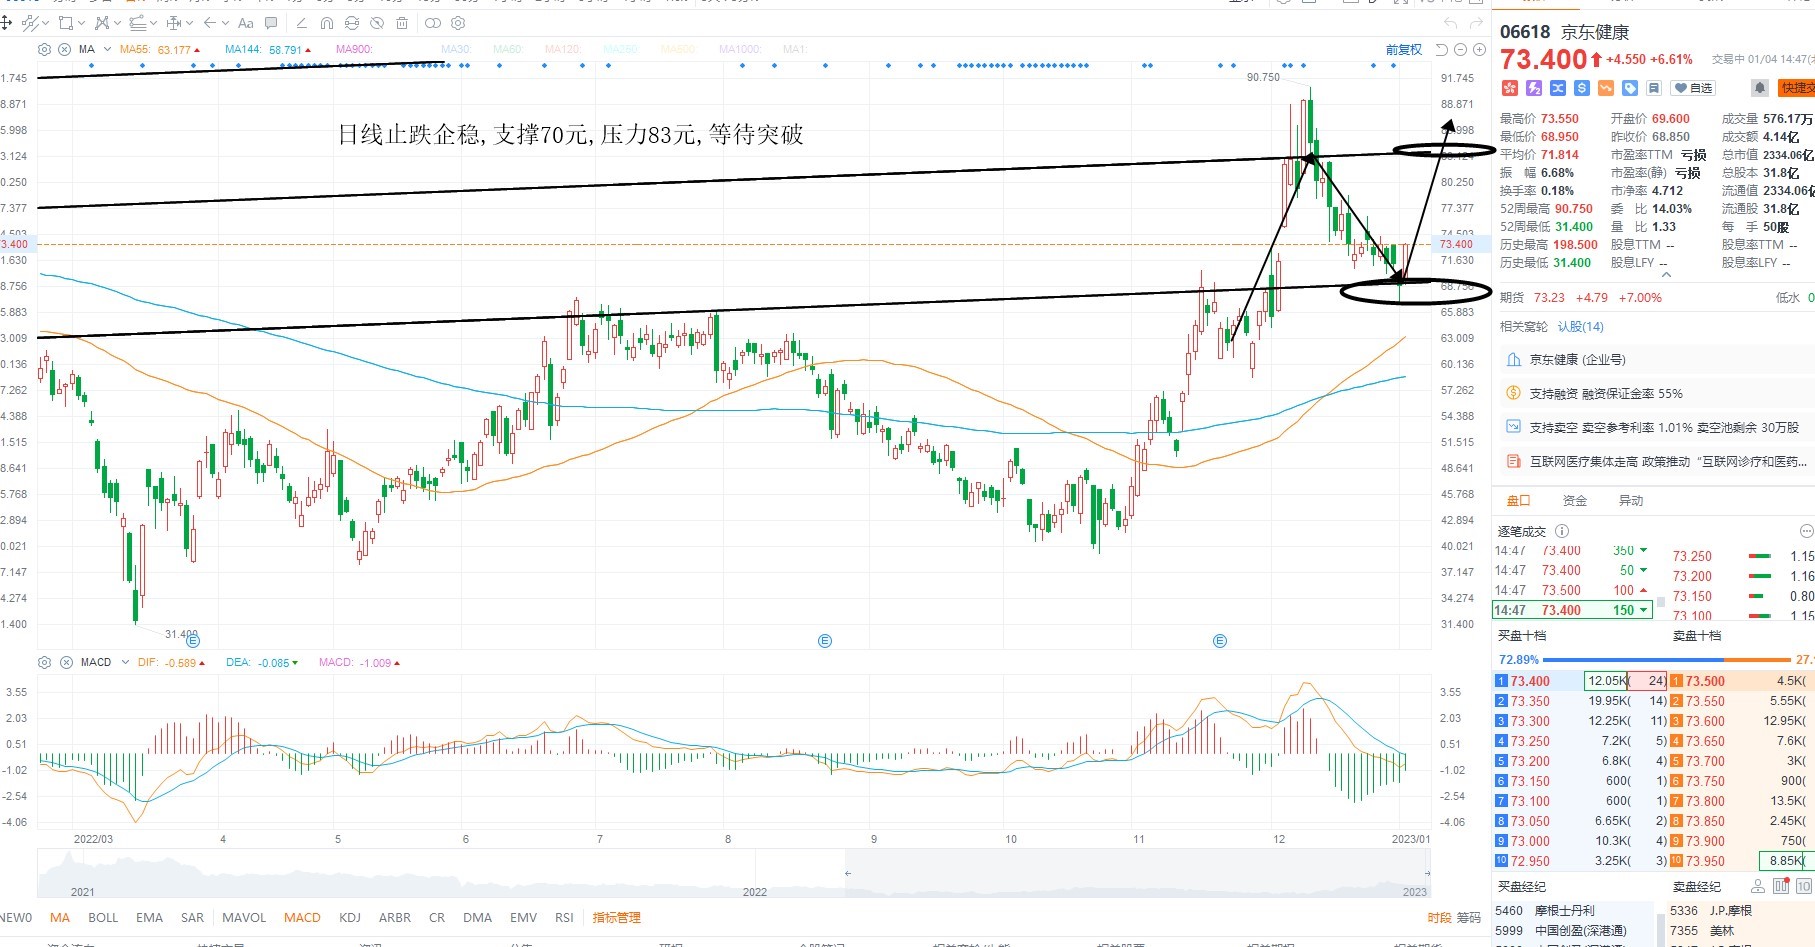The width and height of the screenshot is (1815, 947).
Task: Expand rectangle tool dropdown arrow
Action: click(82, 23)
